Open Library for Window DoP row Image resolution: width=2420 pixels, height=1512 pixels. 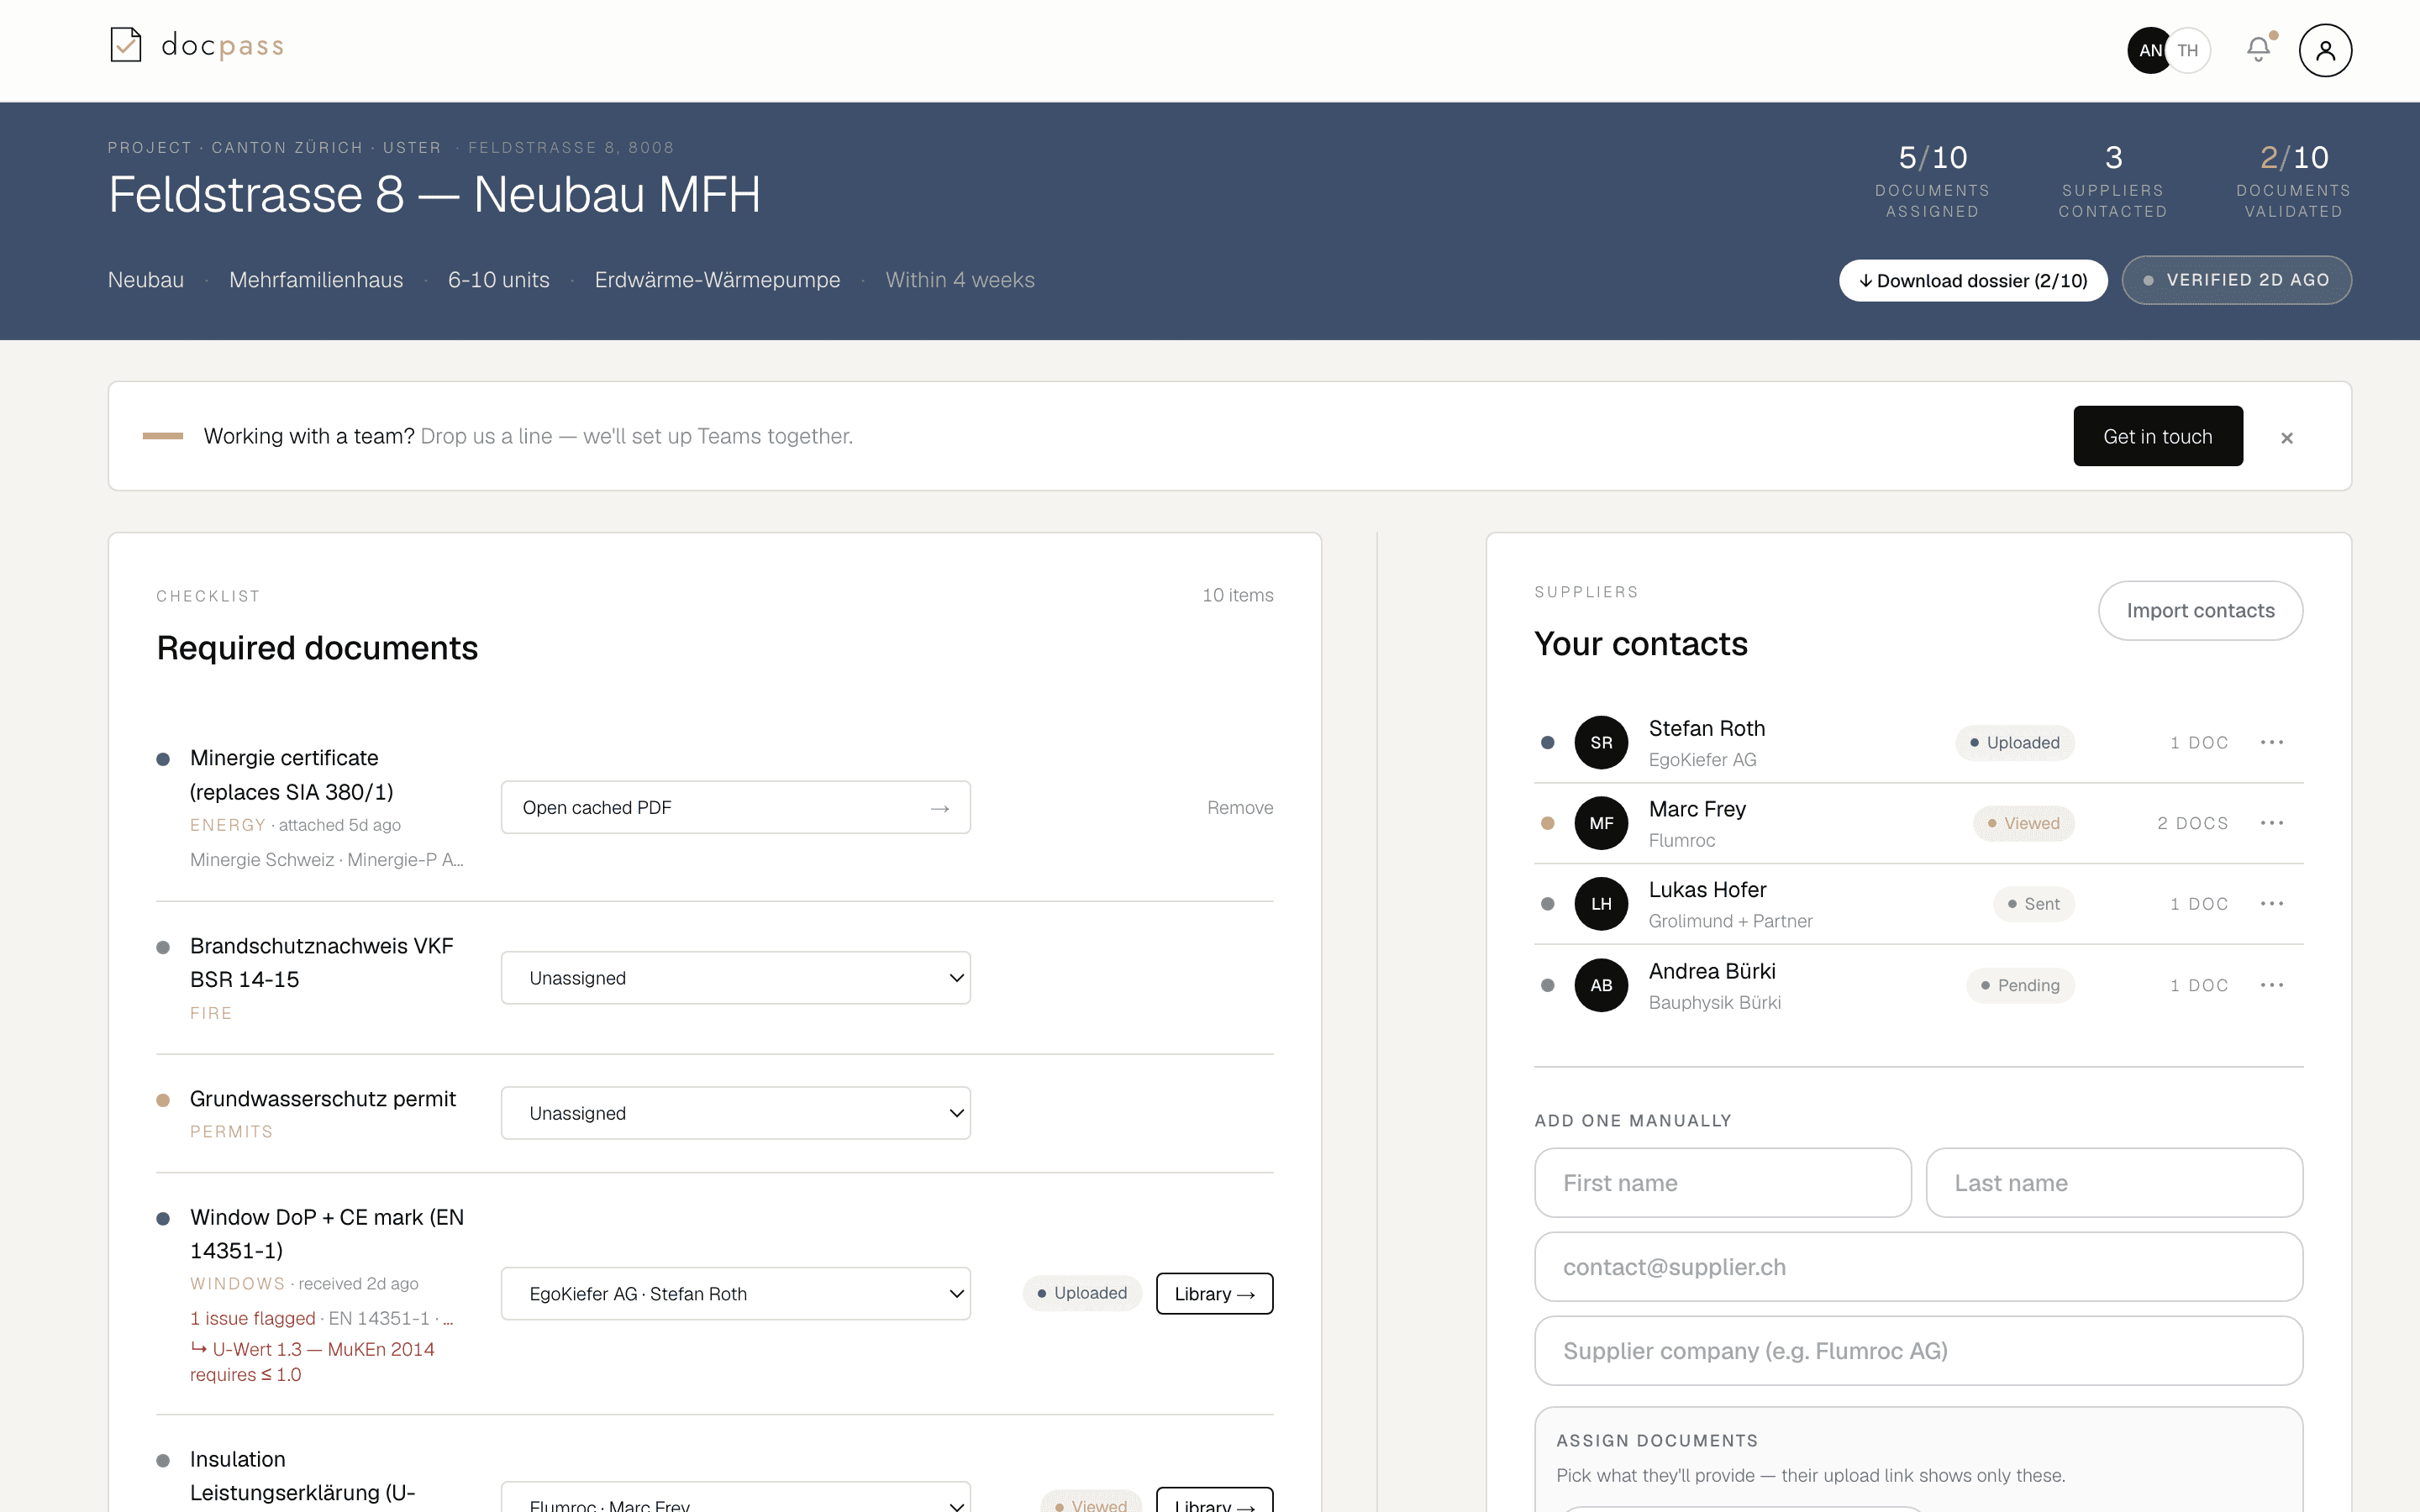click(x=1214, y=1294)
